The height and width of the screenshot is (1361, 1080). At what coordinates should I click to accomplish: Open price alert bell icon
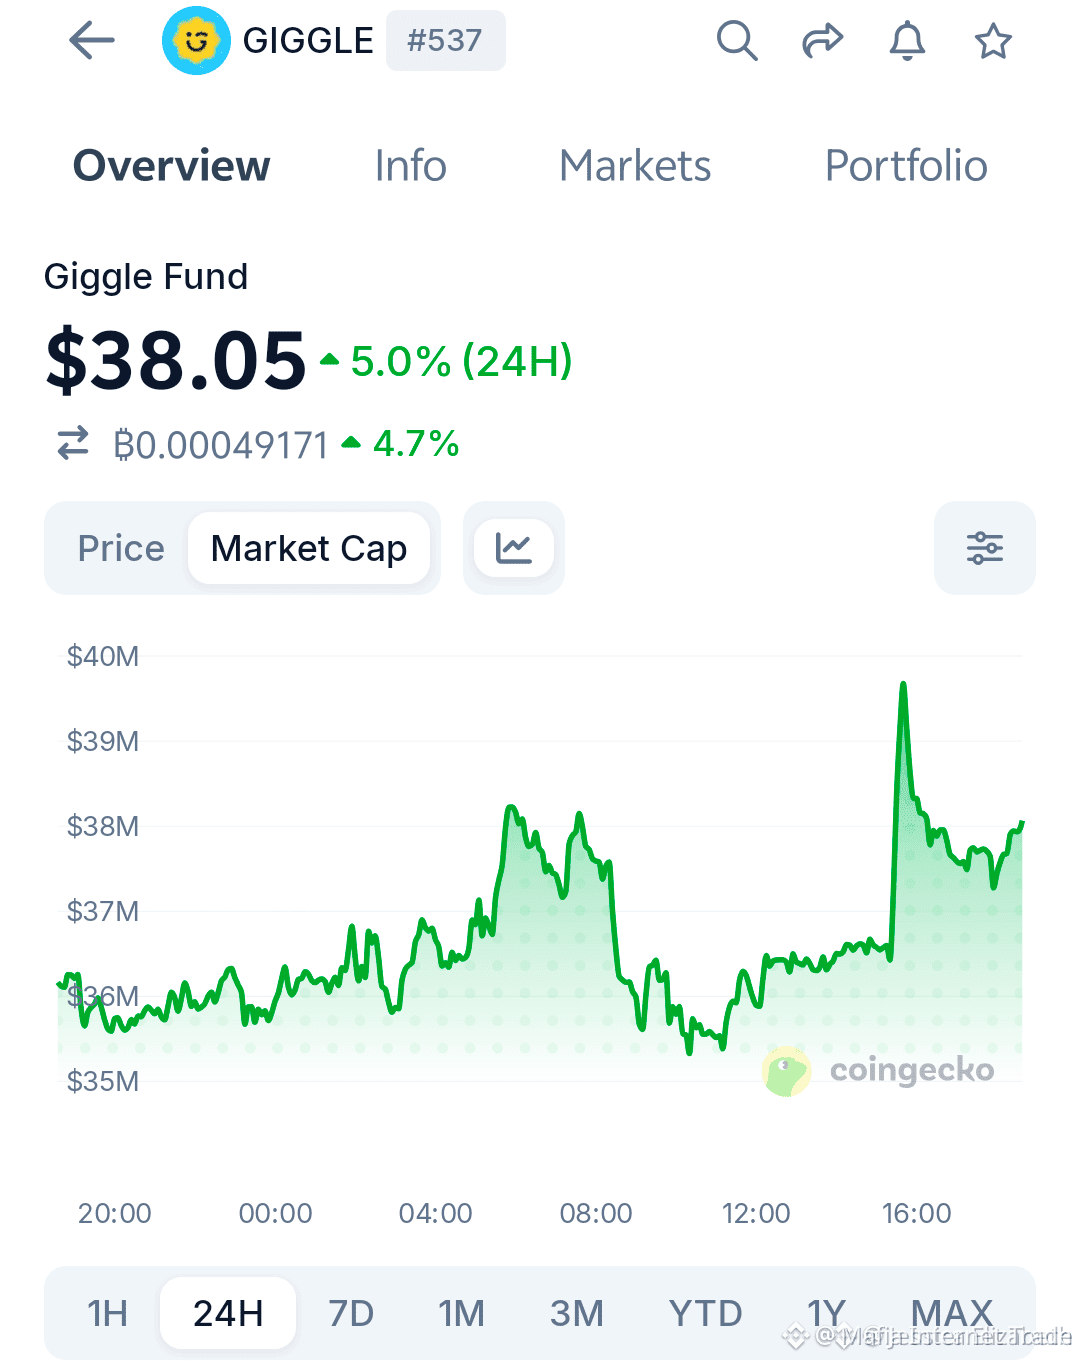pos(908,41)
